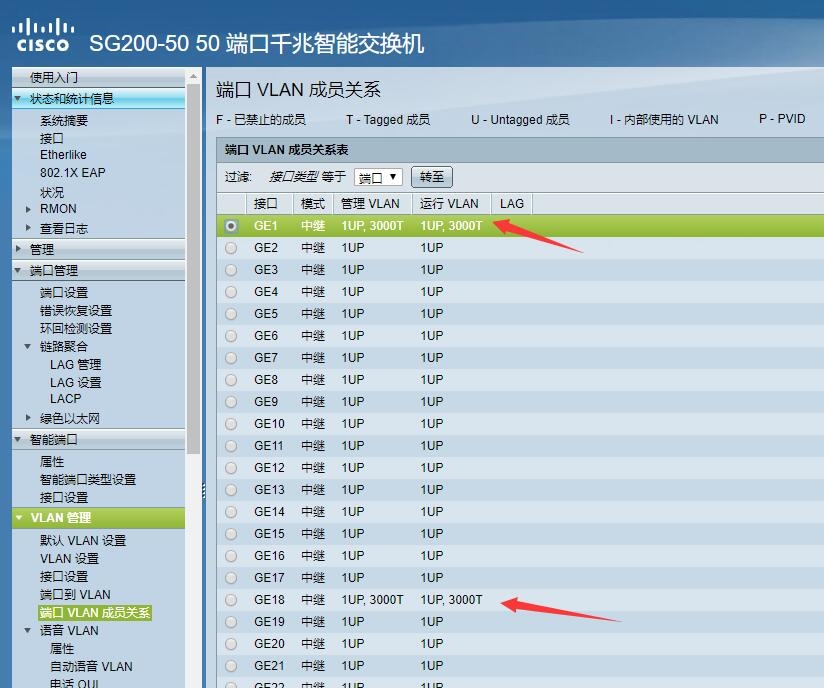
Task: Collapse the 链路聚合 node
Action: tap(28, 346)
